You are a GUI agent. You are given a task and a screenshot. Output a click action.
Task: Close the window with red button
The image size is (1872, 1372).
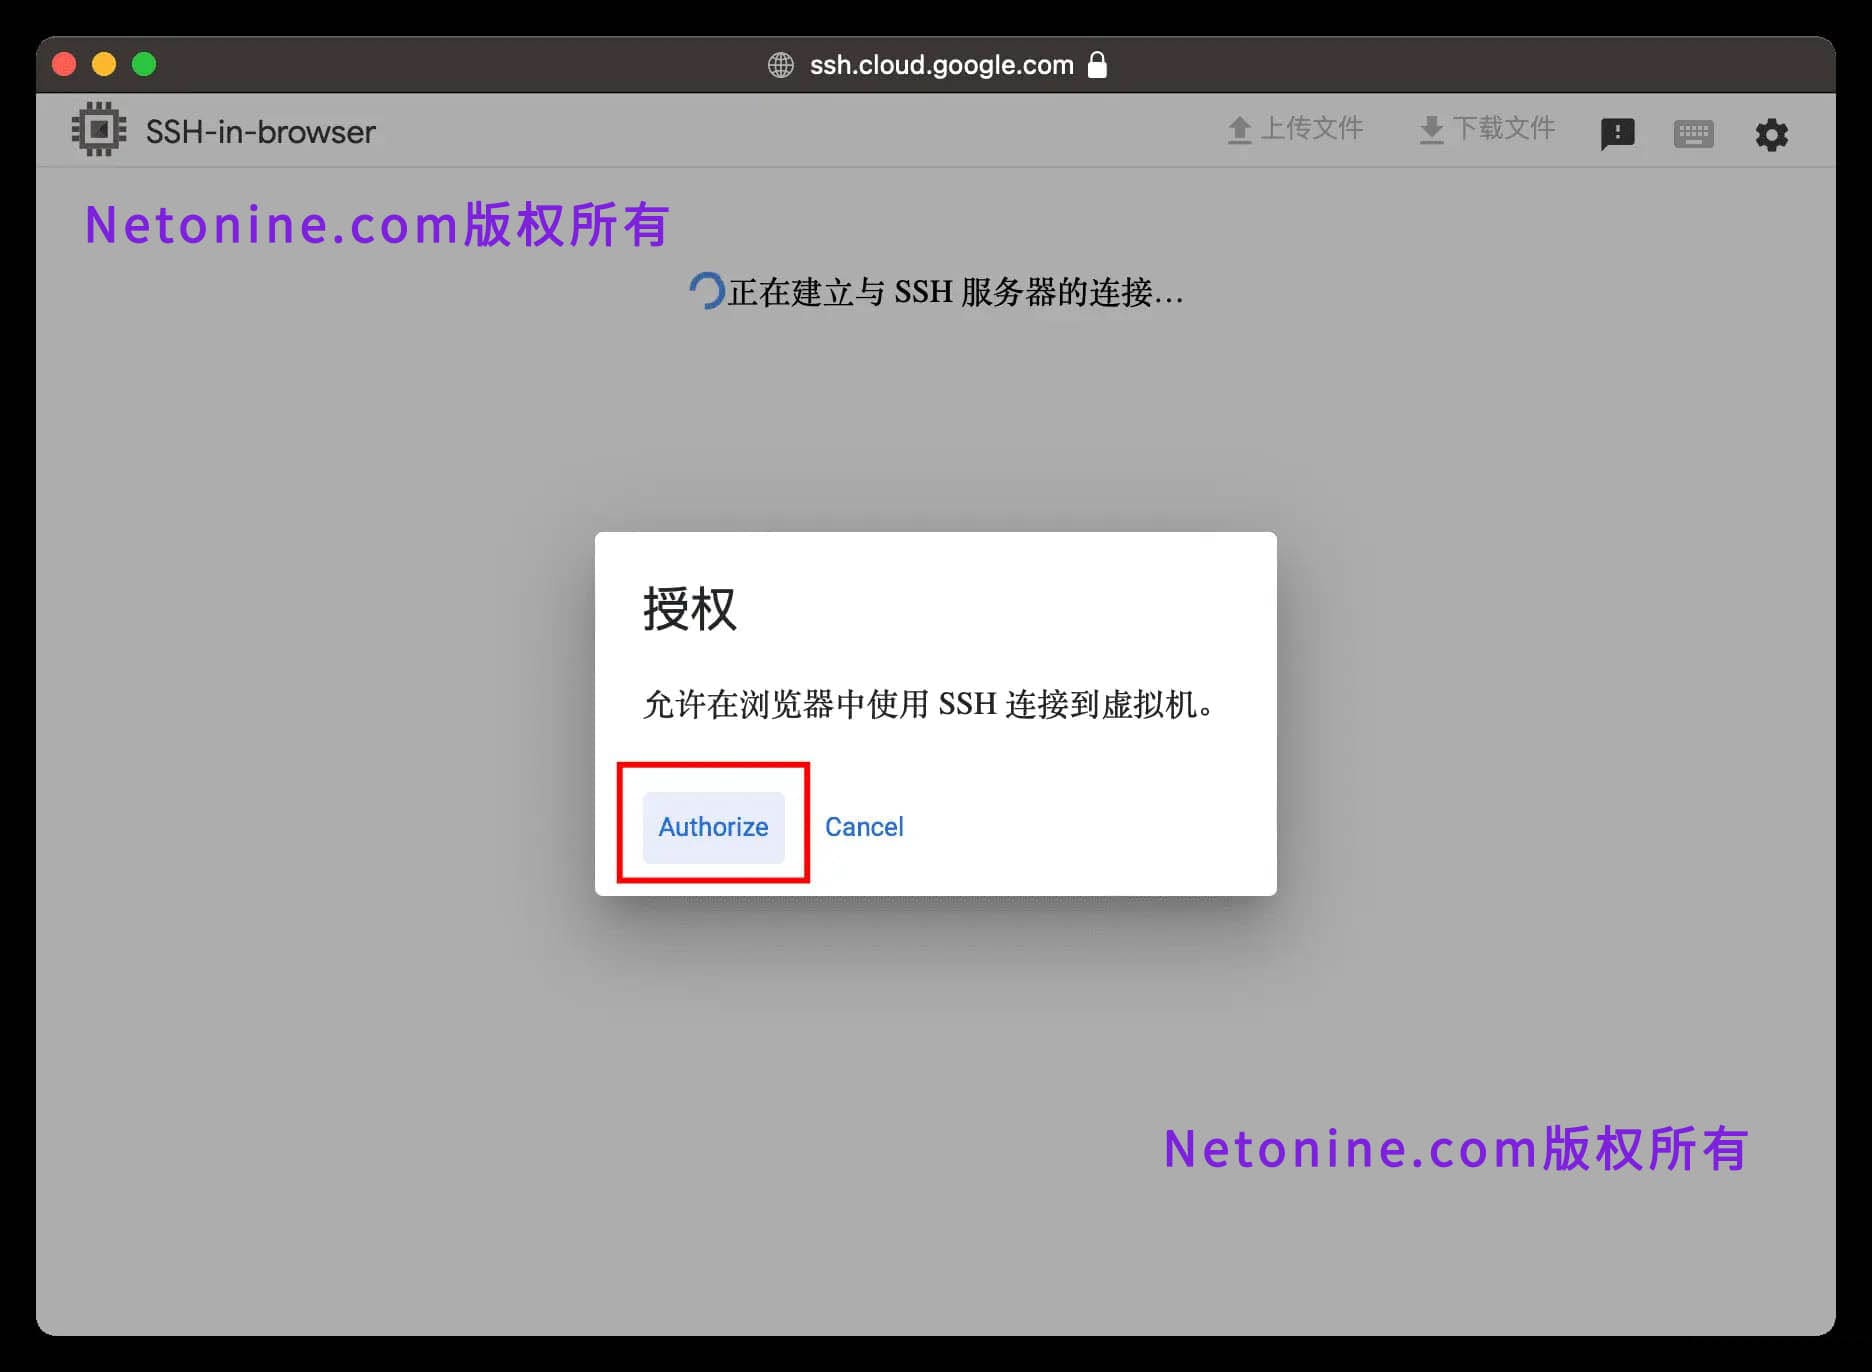[x=64, y=64]
